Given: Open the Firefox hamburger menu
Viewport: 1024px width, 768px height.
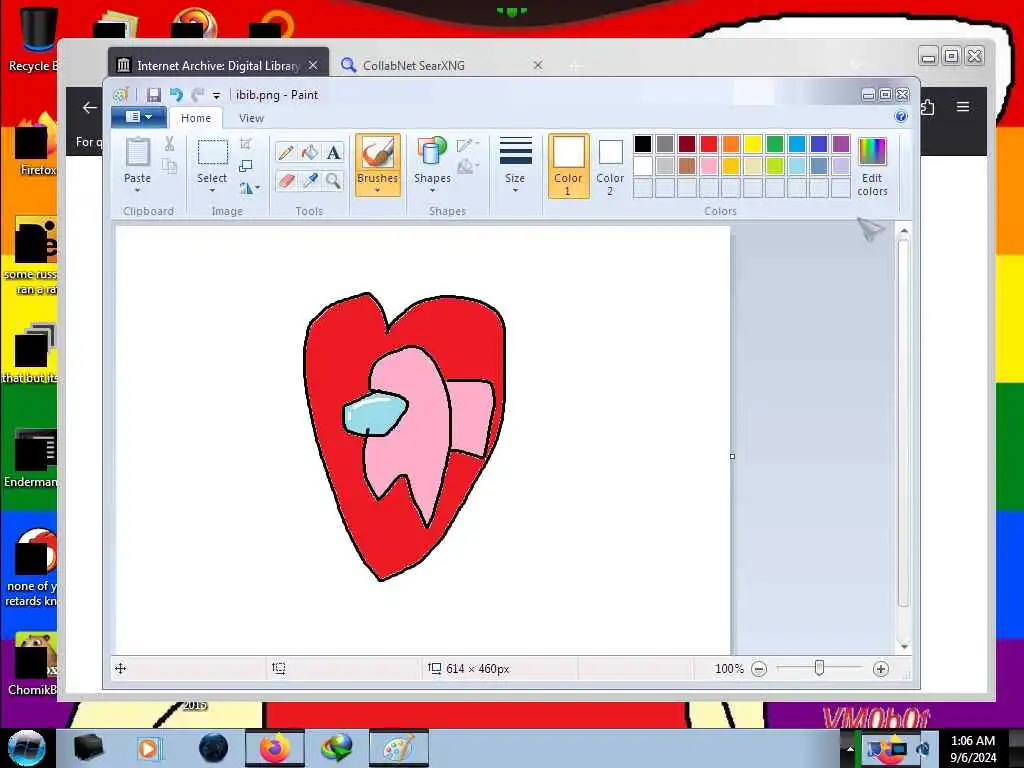Looking at the screenshot, I should (963, 106).
